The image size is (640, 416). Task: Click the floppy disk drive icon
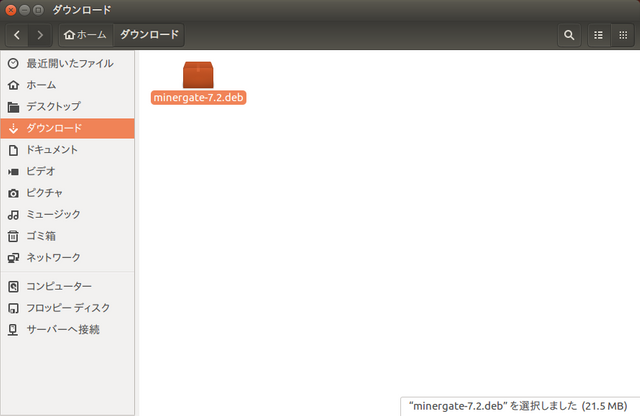click(x=13, y=308)
